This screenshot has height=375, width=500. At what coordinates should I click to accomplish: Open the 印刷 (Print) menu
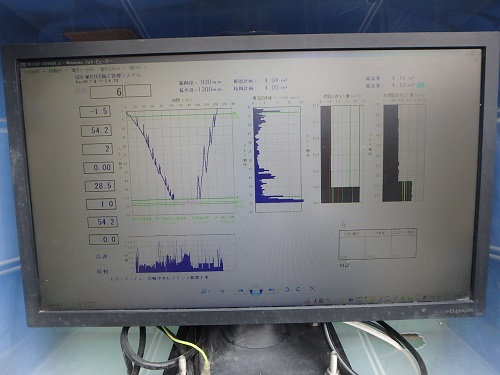[55, 70]
